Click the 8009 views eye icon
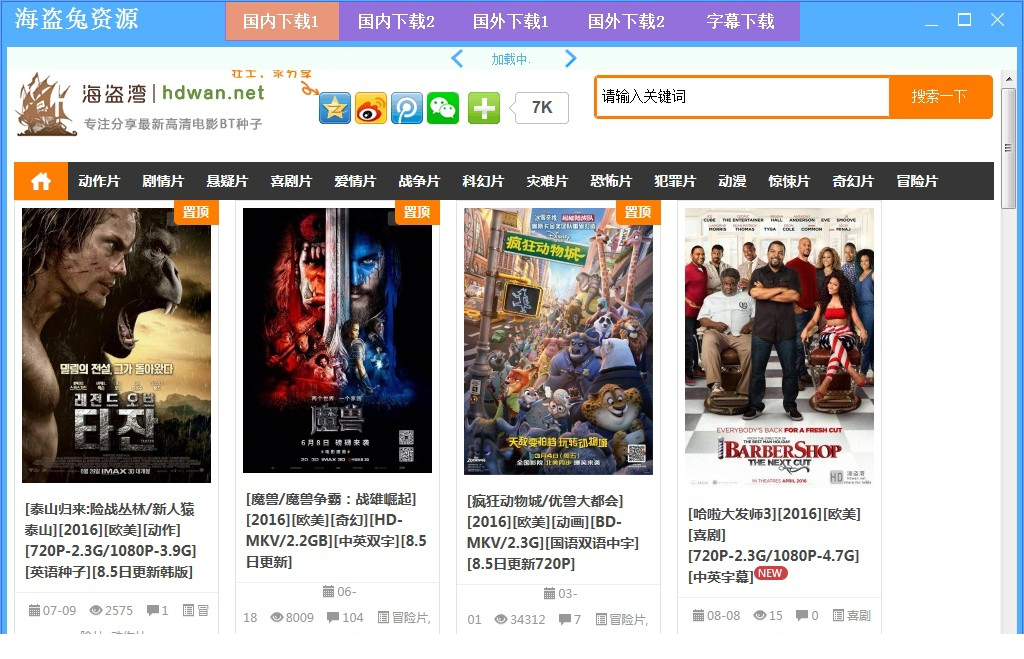 tap(277, 617)
